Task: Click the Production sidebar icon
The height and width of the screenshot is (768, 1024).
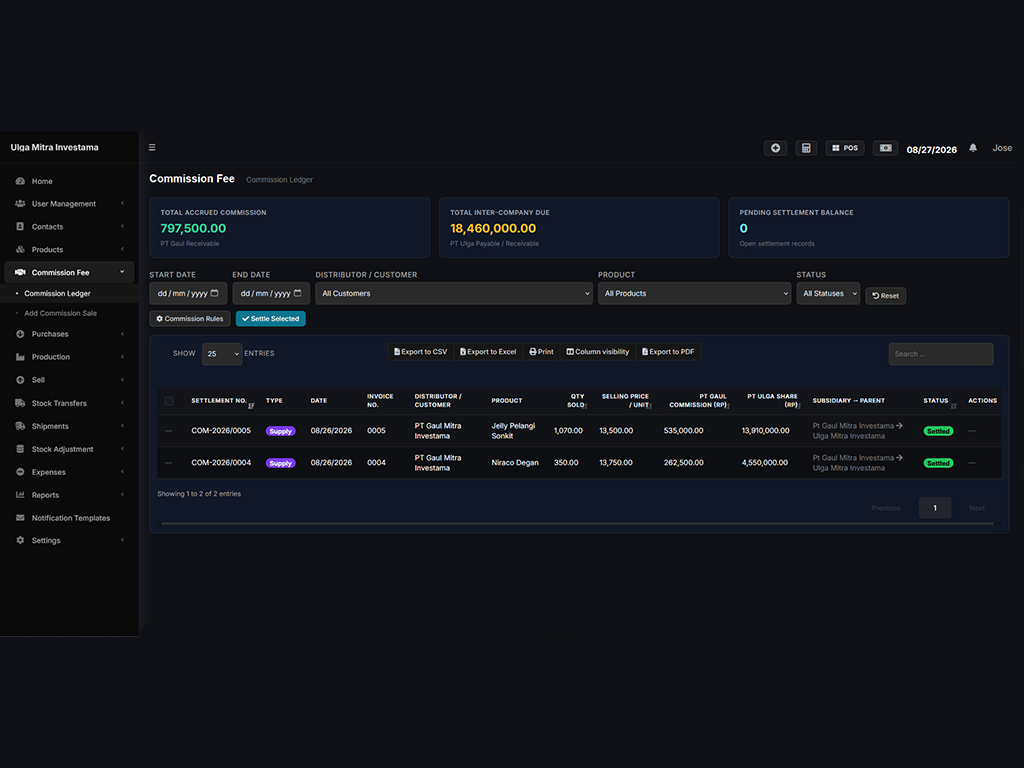Action: point(20,357)
